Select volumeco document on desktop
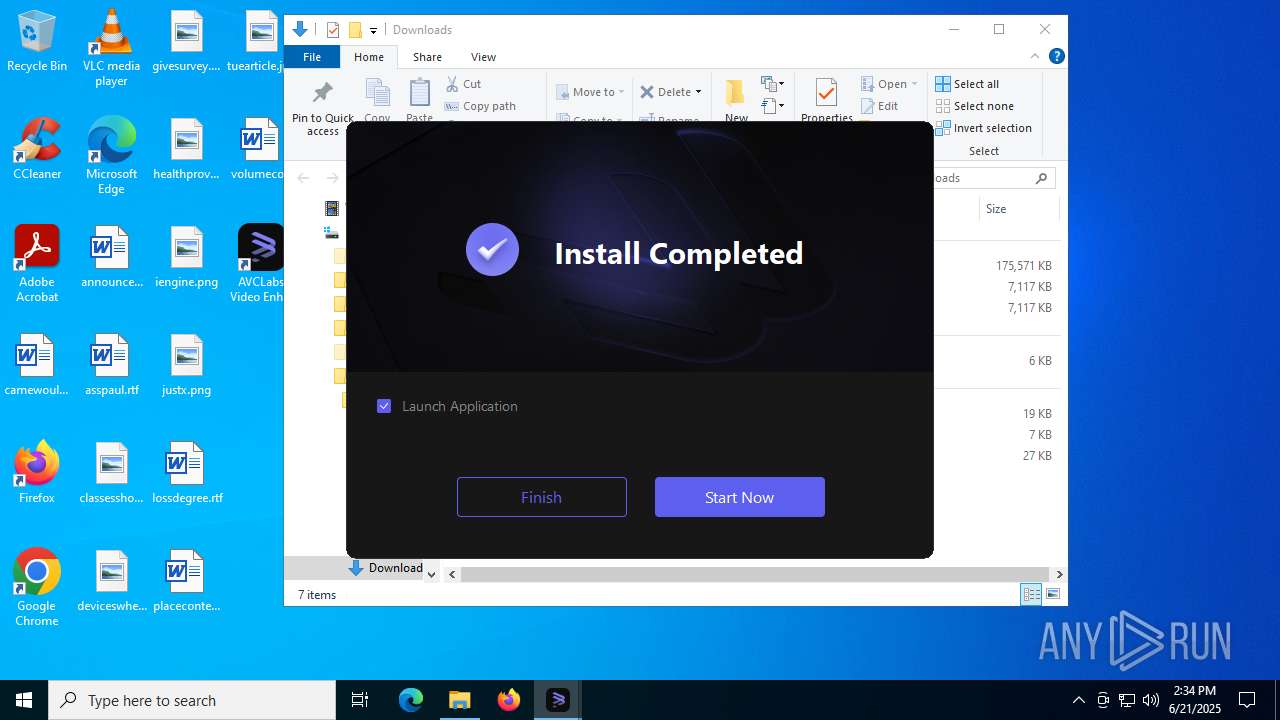The image size is (1280, 720). point(260,149)
